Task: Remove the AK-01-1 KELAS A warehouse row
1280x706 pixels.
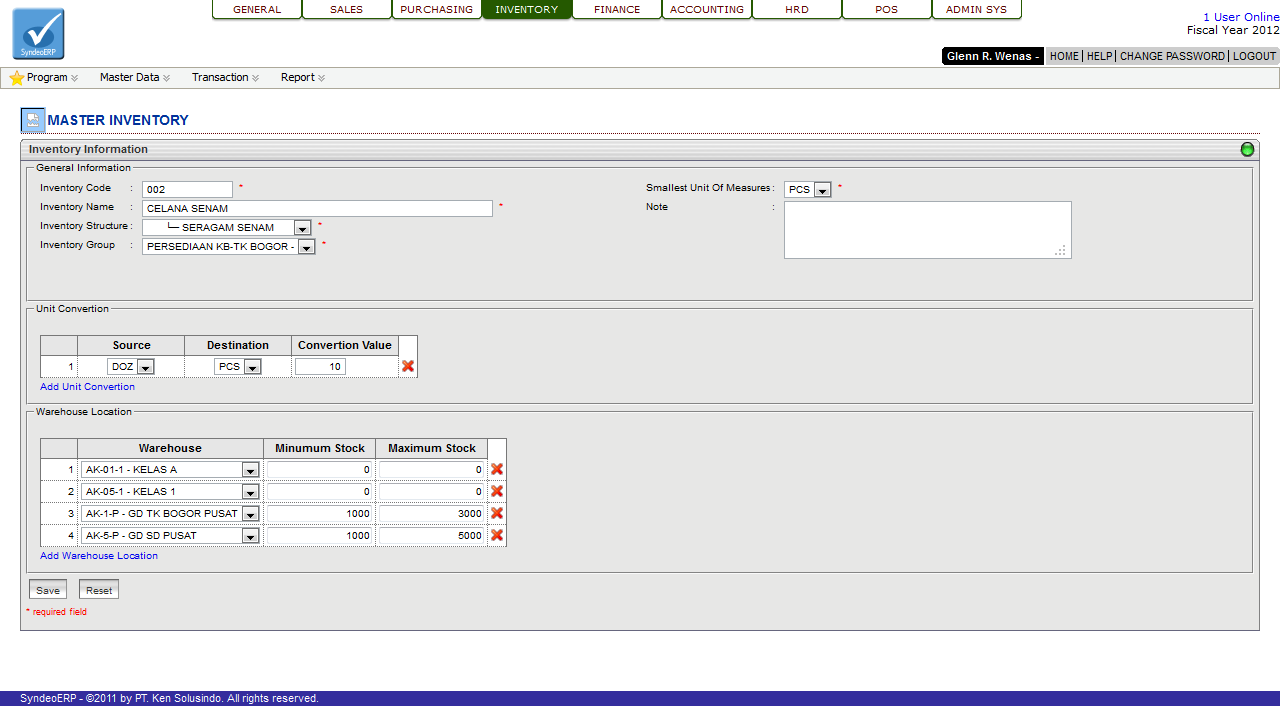Action: pyautogui.click(x=497, y=469)
